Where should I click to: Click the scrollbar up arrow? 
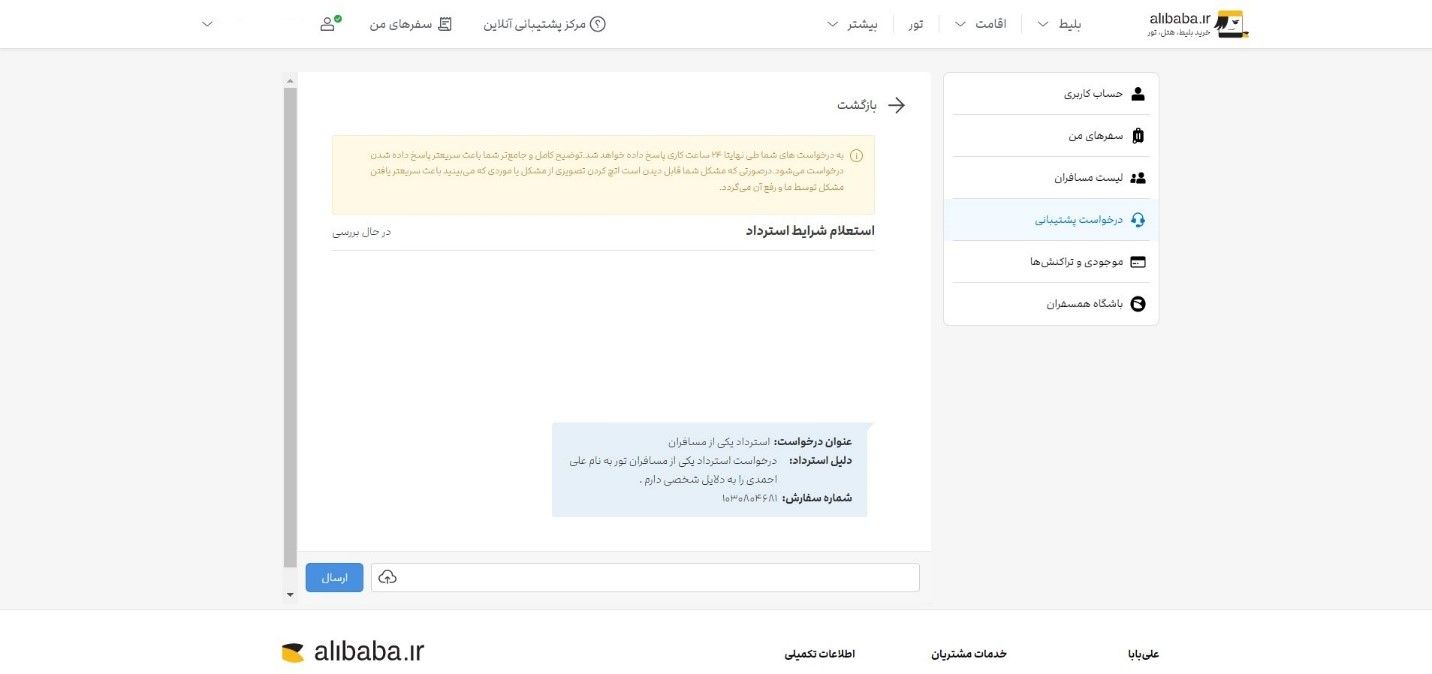click(x=290, y=80)
